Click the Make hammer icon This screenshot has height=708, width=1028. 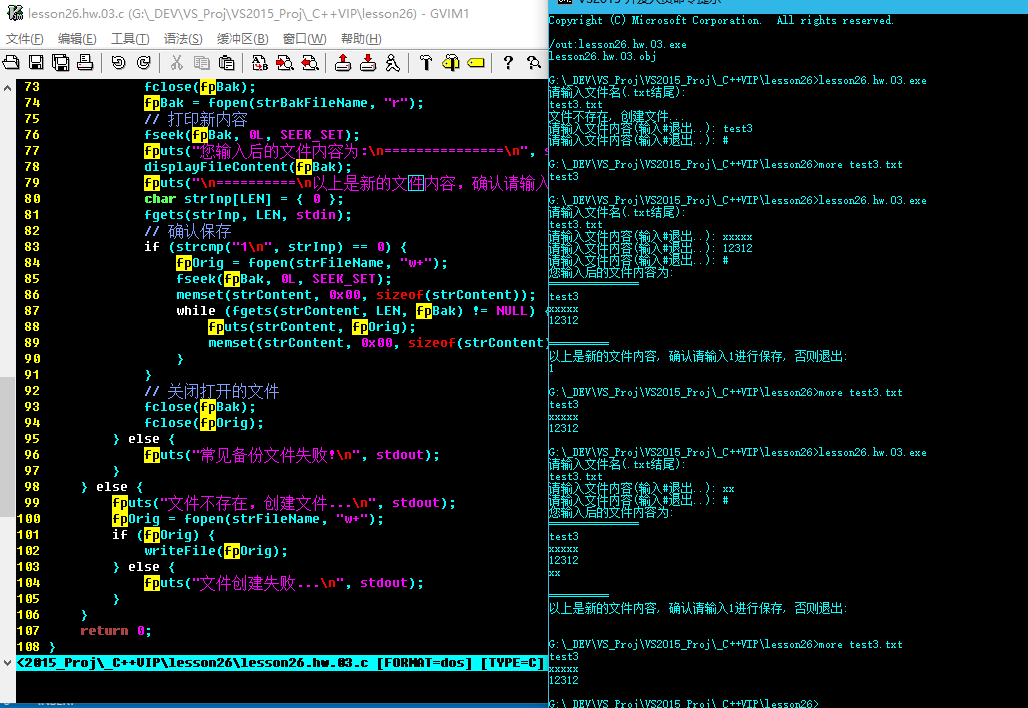(x=425, y=63)
